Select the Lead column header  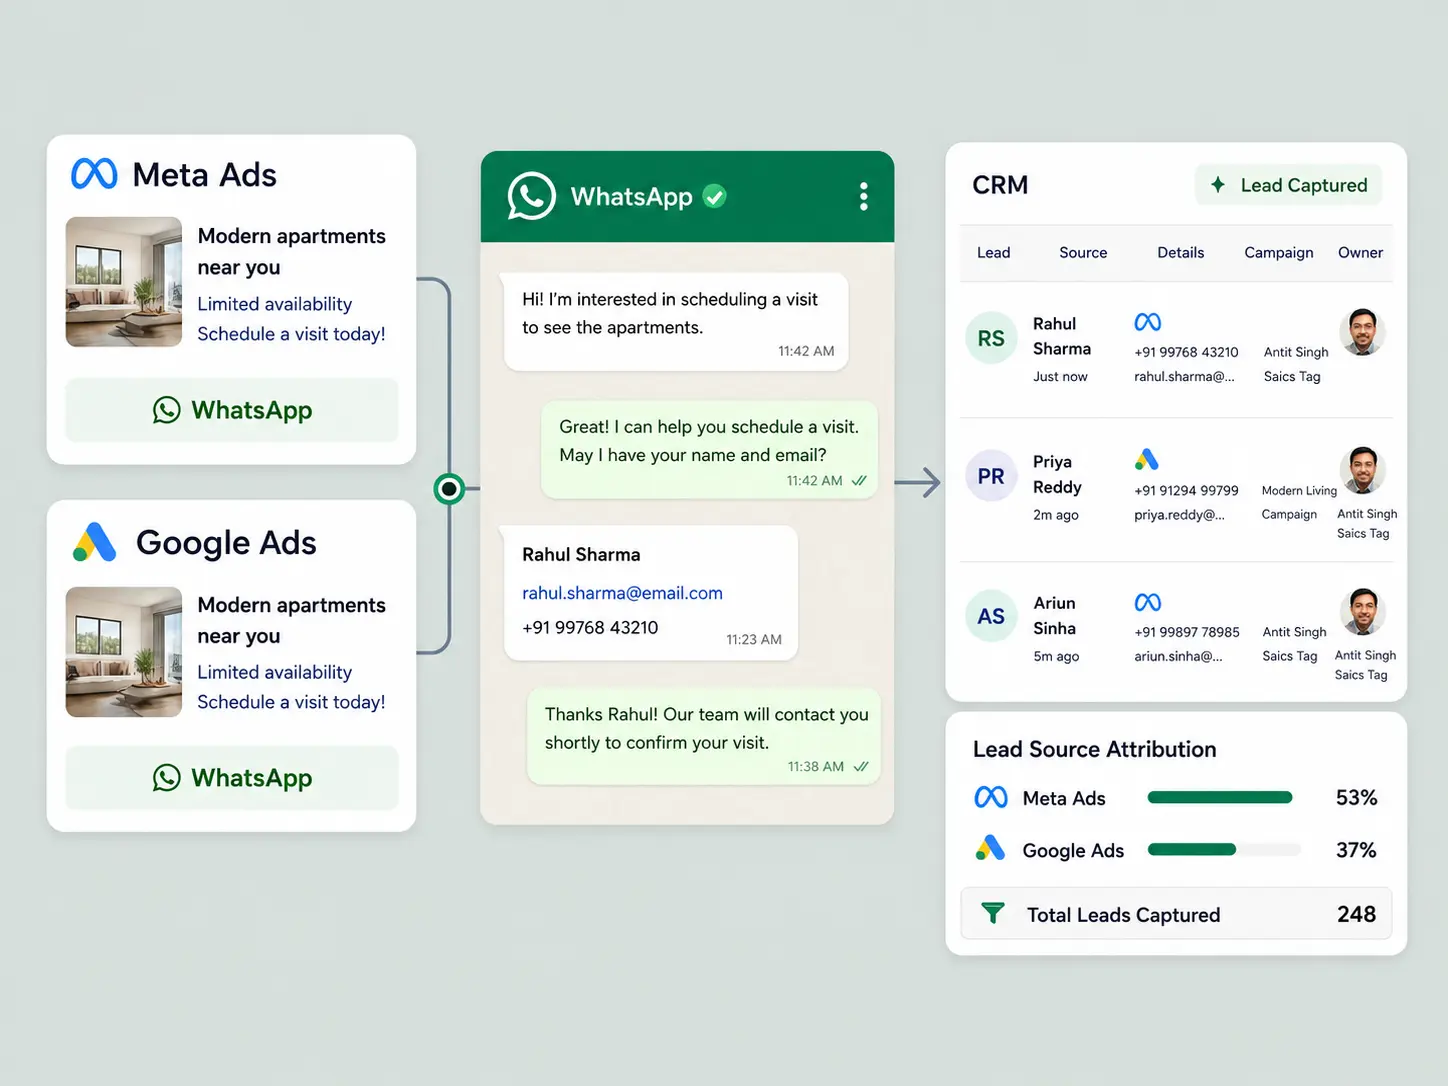tap(993, 252)
